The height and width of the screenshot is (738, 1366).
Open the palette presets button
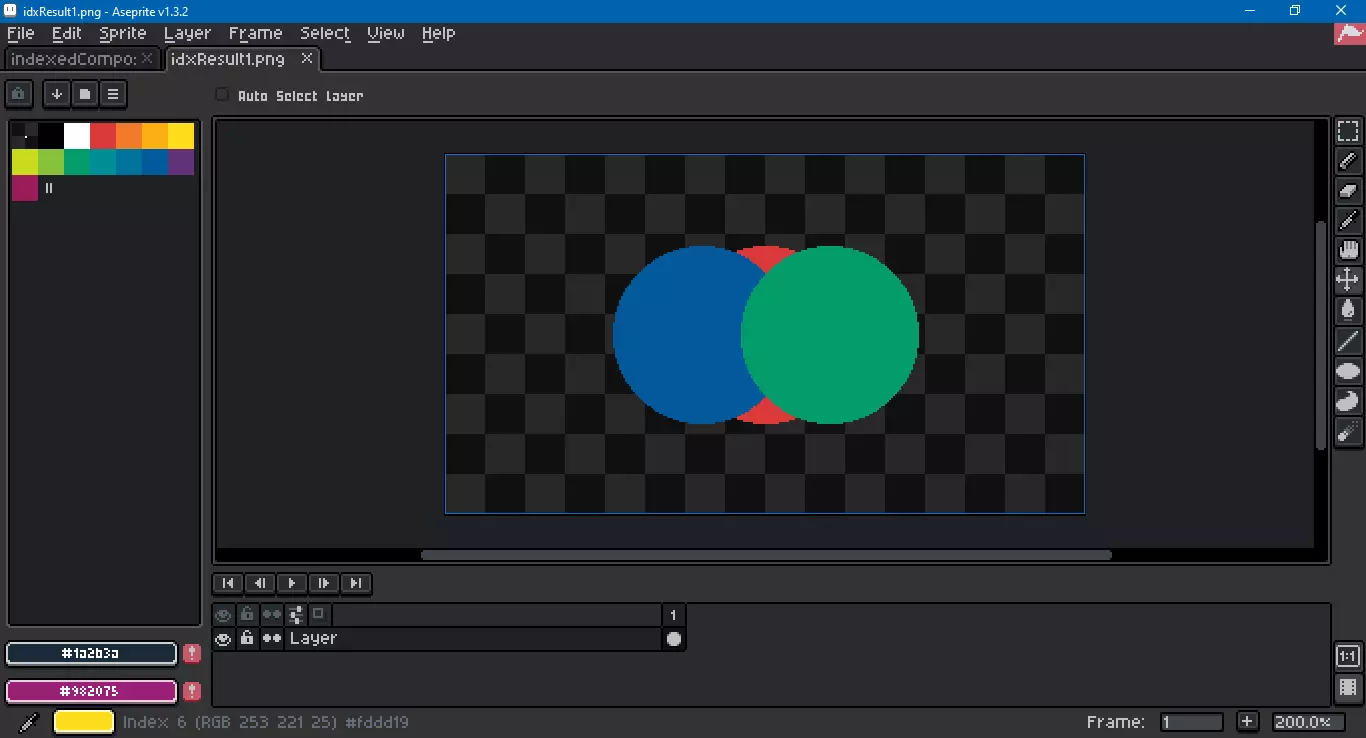85,94
